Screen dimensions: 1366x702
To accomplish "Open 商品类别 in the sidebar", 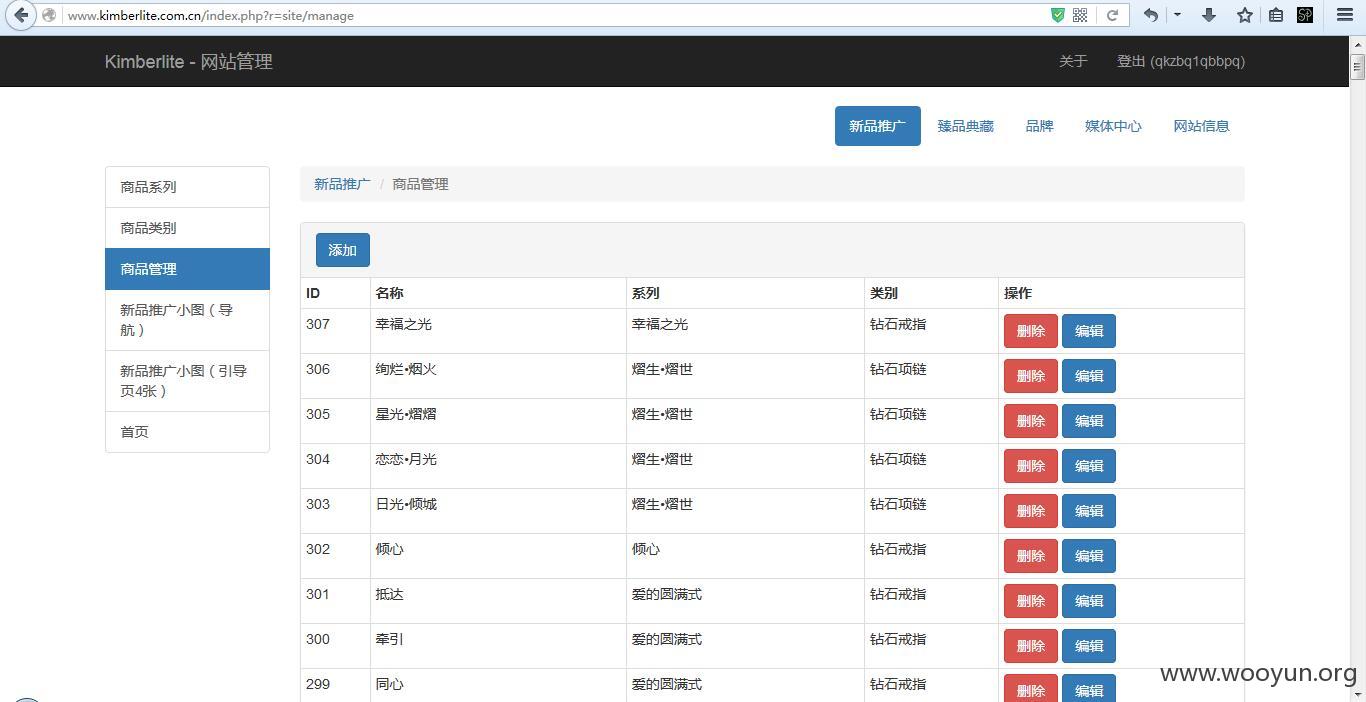I will tap(187, 228).
